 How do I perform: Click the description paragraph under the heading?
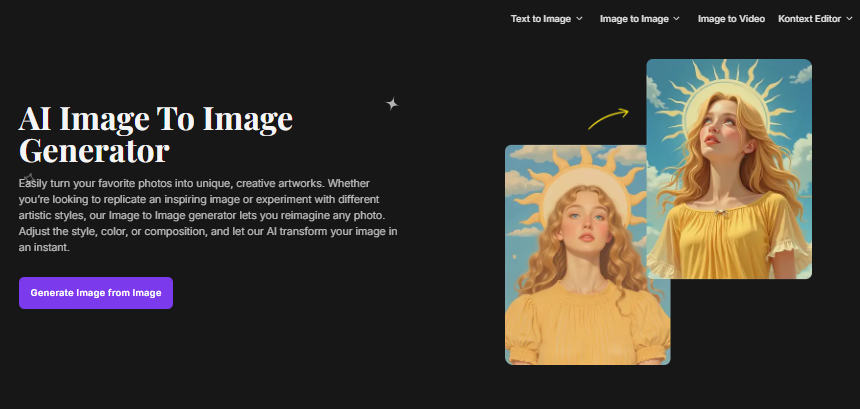pos(209,215)
